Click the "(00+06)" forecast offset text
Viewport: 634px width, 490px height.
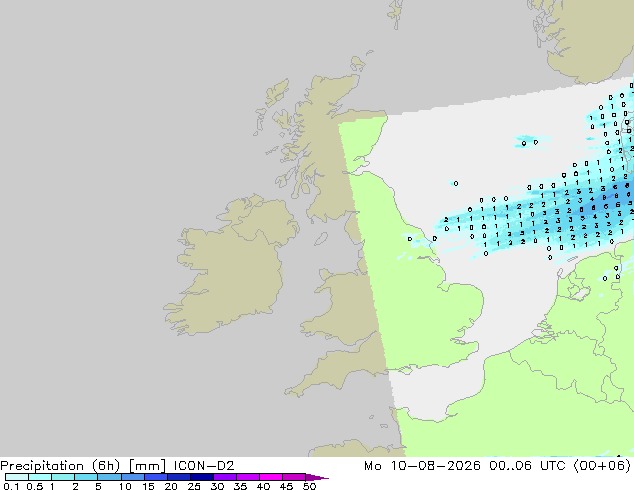click(x=604, y=466)
